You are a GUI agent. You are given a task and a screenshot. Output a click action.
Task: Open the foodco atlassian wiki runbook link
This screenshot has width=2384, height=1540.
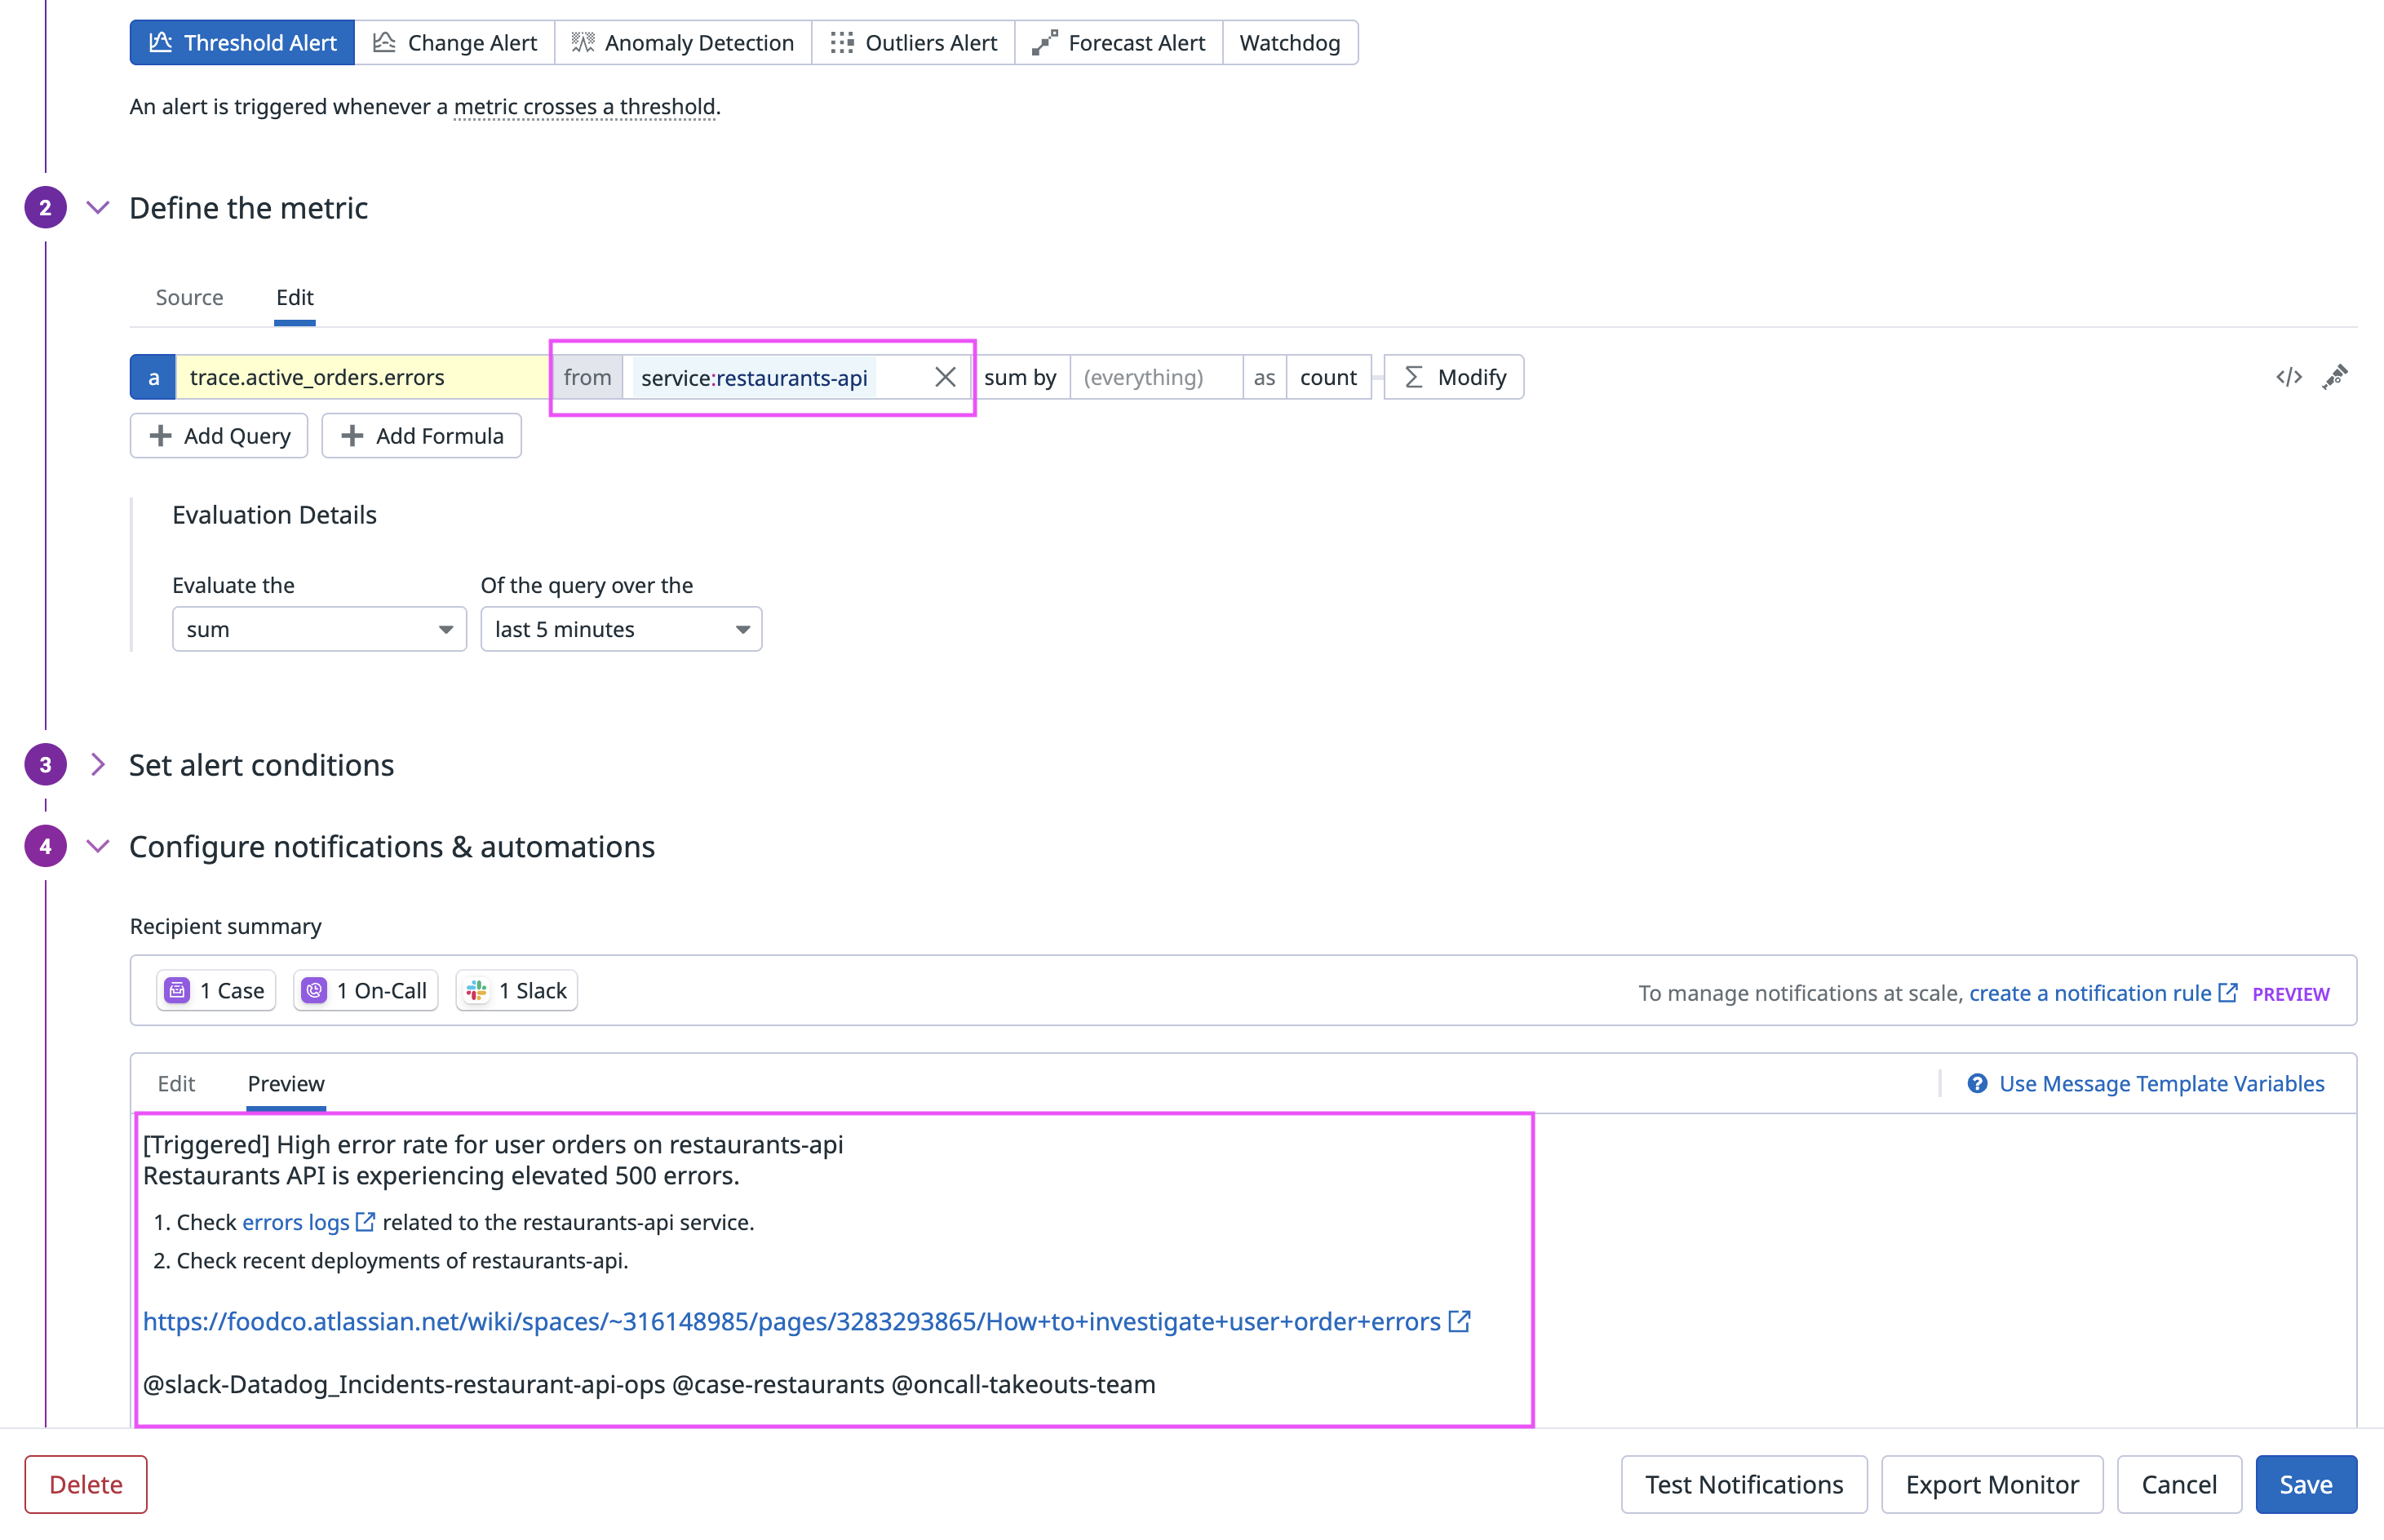(x=806, y=1321)
